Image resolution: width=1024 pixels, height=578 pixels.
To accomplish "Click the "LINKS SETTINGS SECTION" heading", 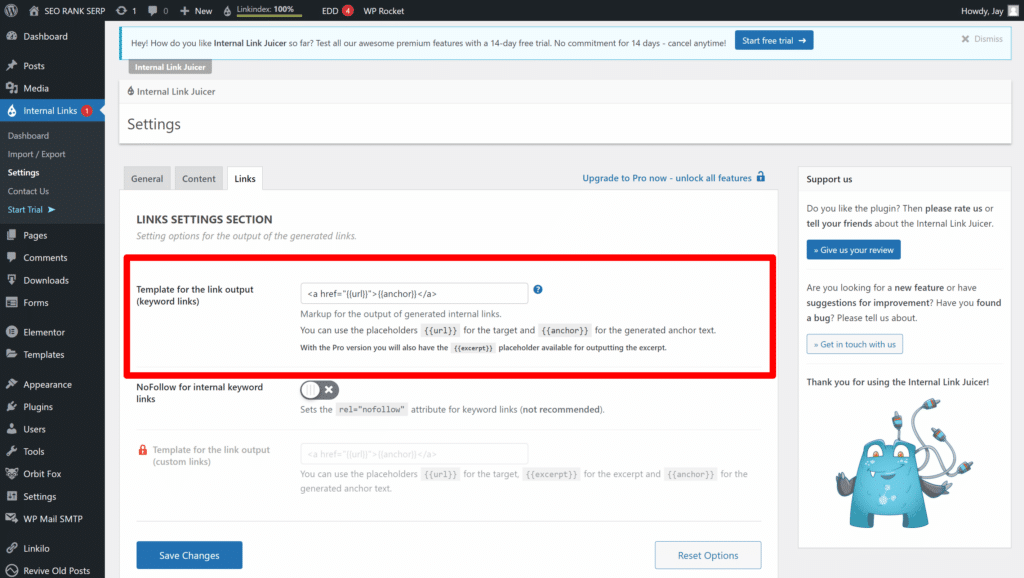I will [204, 219].
